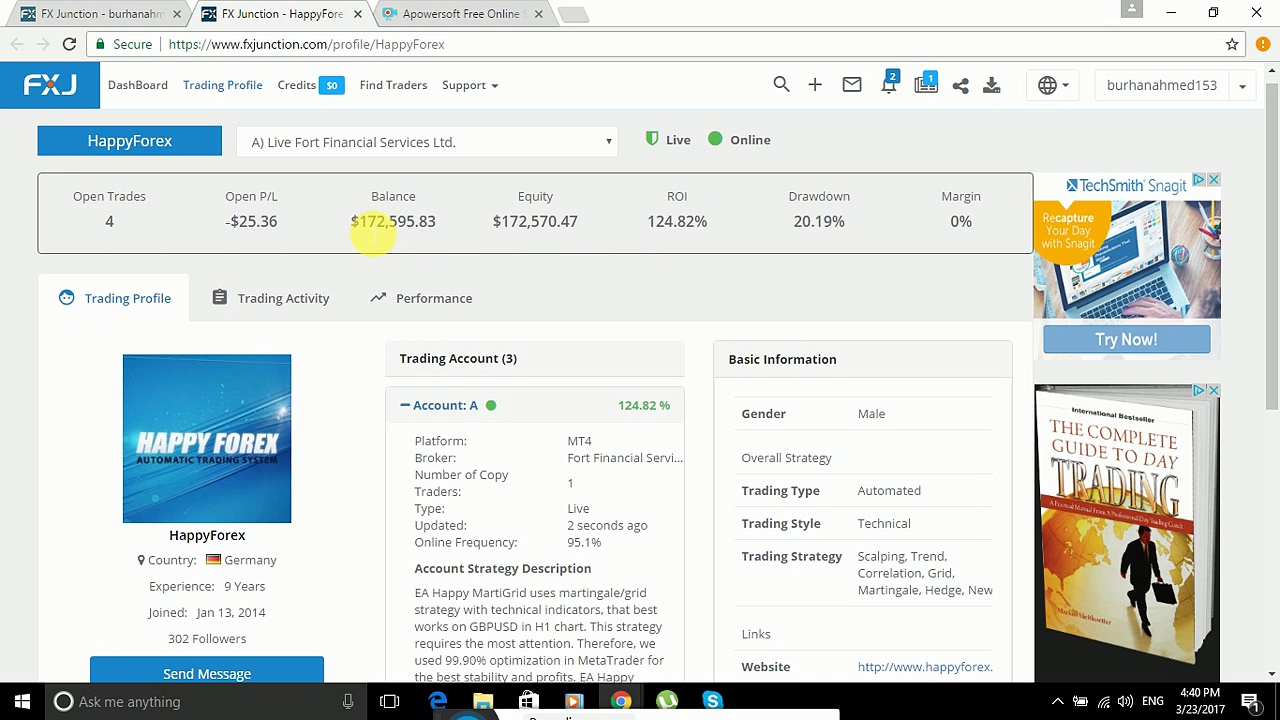1280x720 pixels.
Task: Open the mail messages icon
Action: tap(852, 85)
